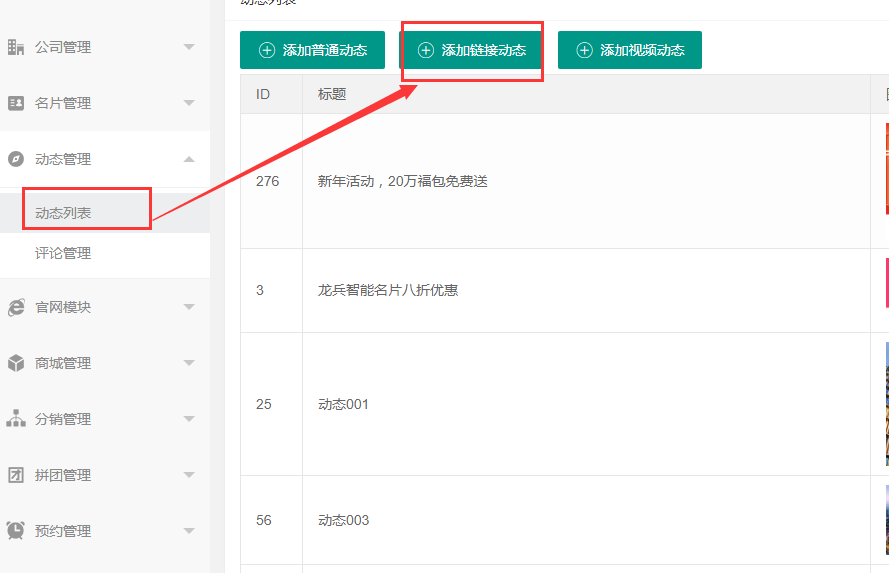Viewport: 889px width, 573px height.
Task: Click the card icon beside 名片管理
Action: click(16, 103)
